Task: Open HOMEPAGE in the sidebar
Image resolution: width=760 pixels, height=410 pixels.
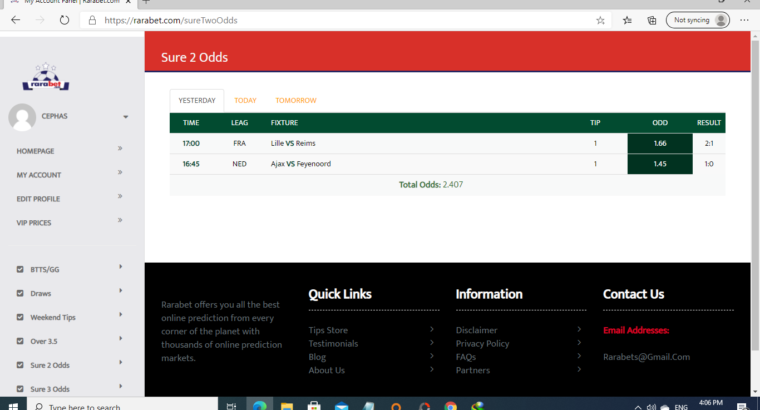Action: [35, 151]
